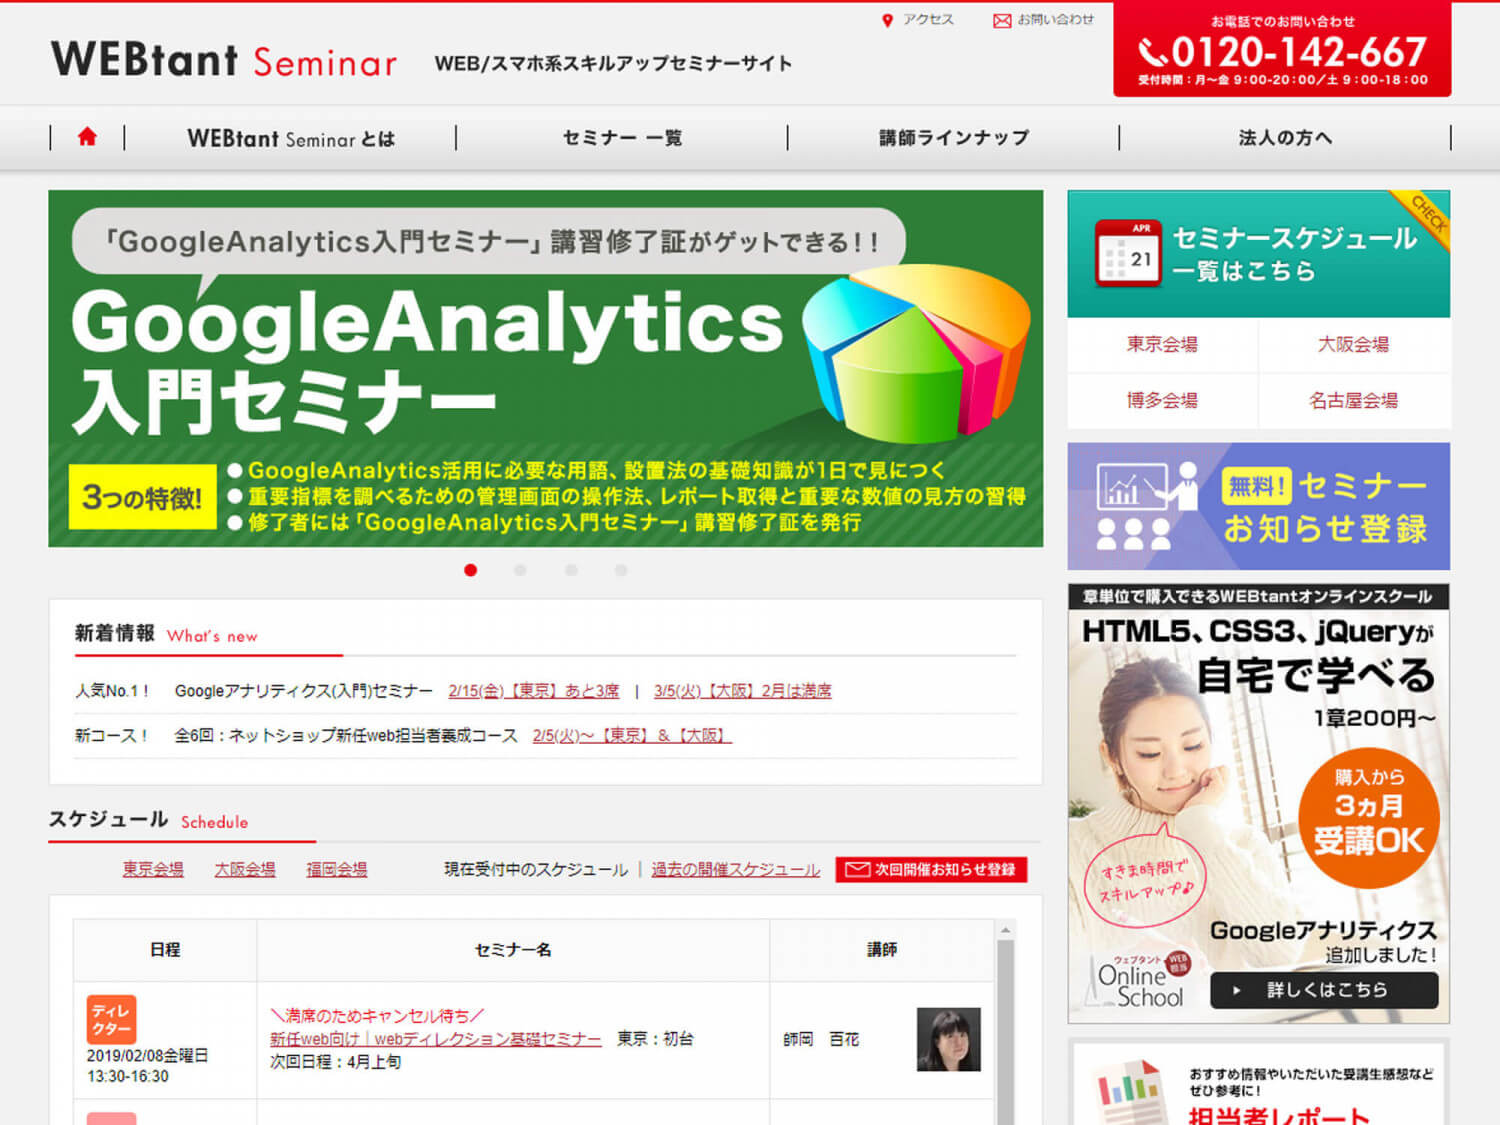Screen dimensions: 1500x1125
Task: Open 過去の開催スケジュール link
Action: 736,870
